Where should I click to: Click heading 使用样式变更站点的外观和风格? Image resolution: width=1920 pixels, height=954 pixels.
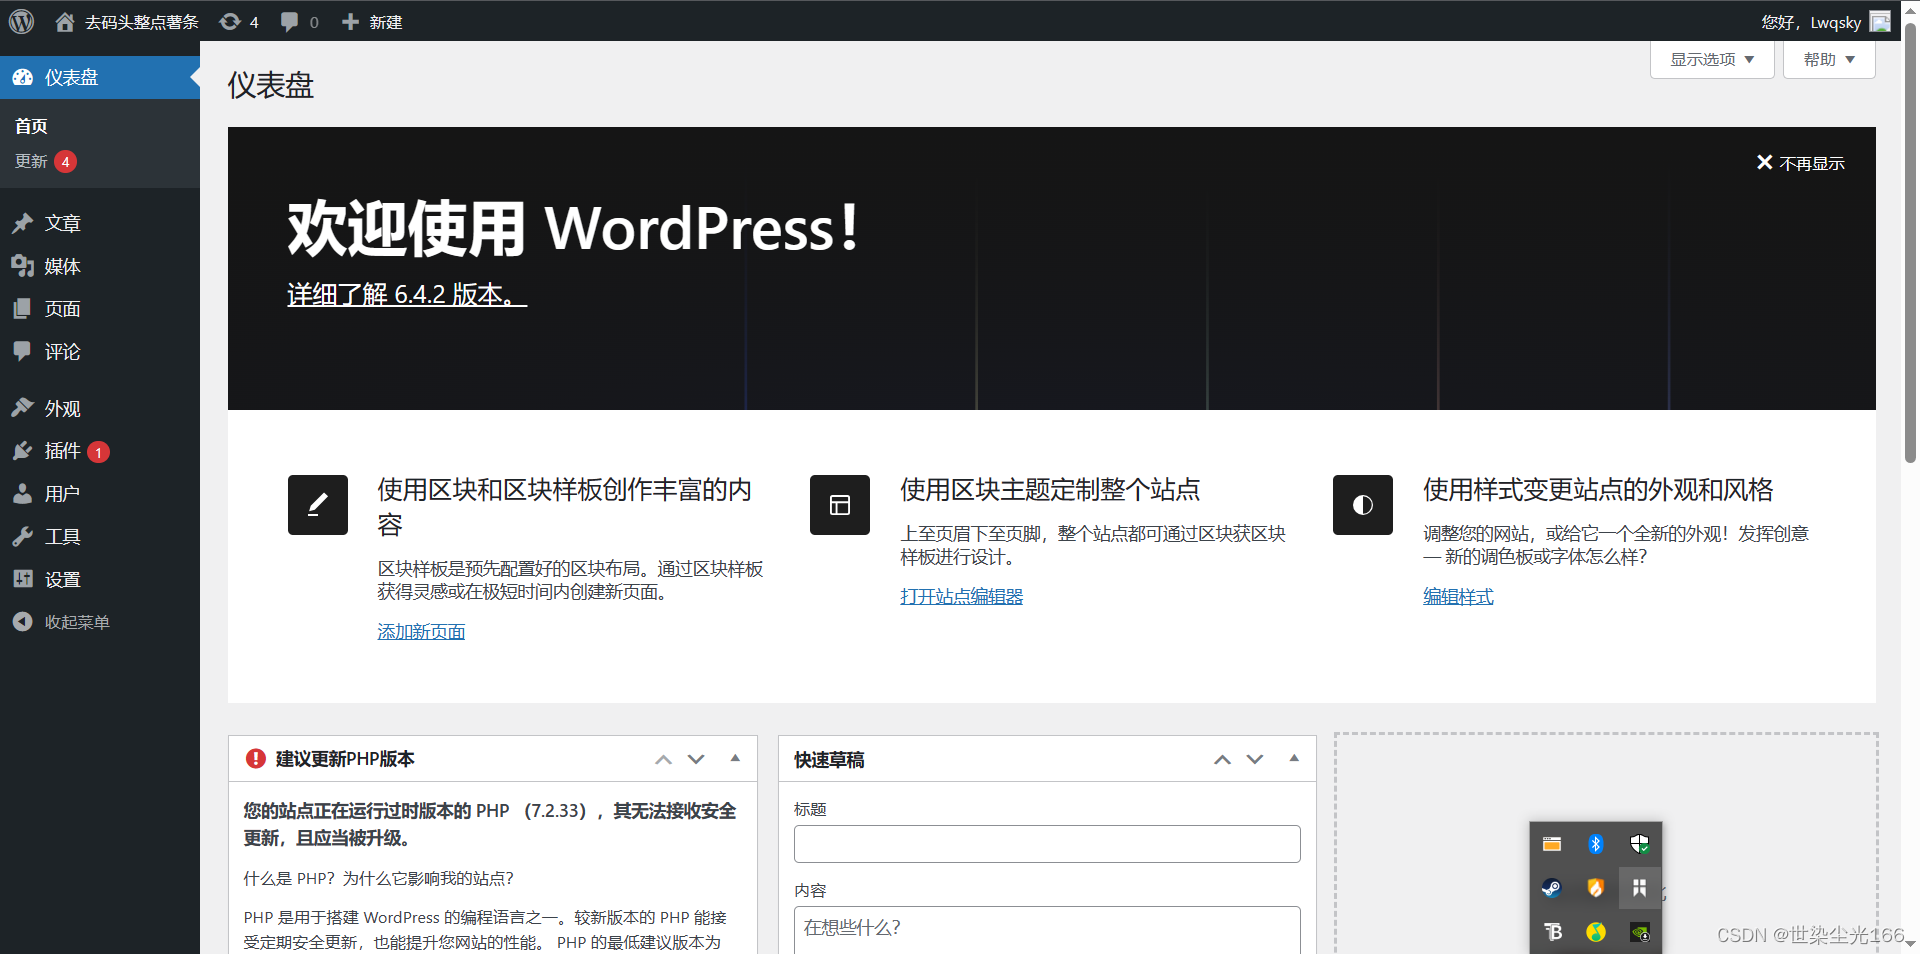click(1598, 489)
